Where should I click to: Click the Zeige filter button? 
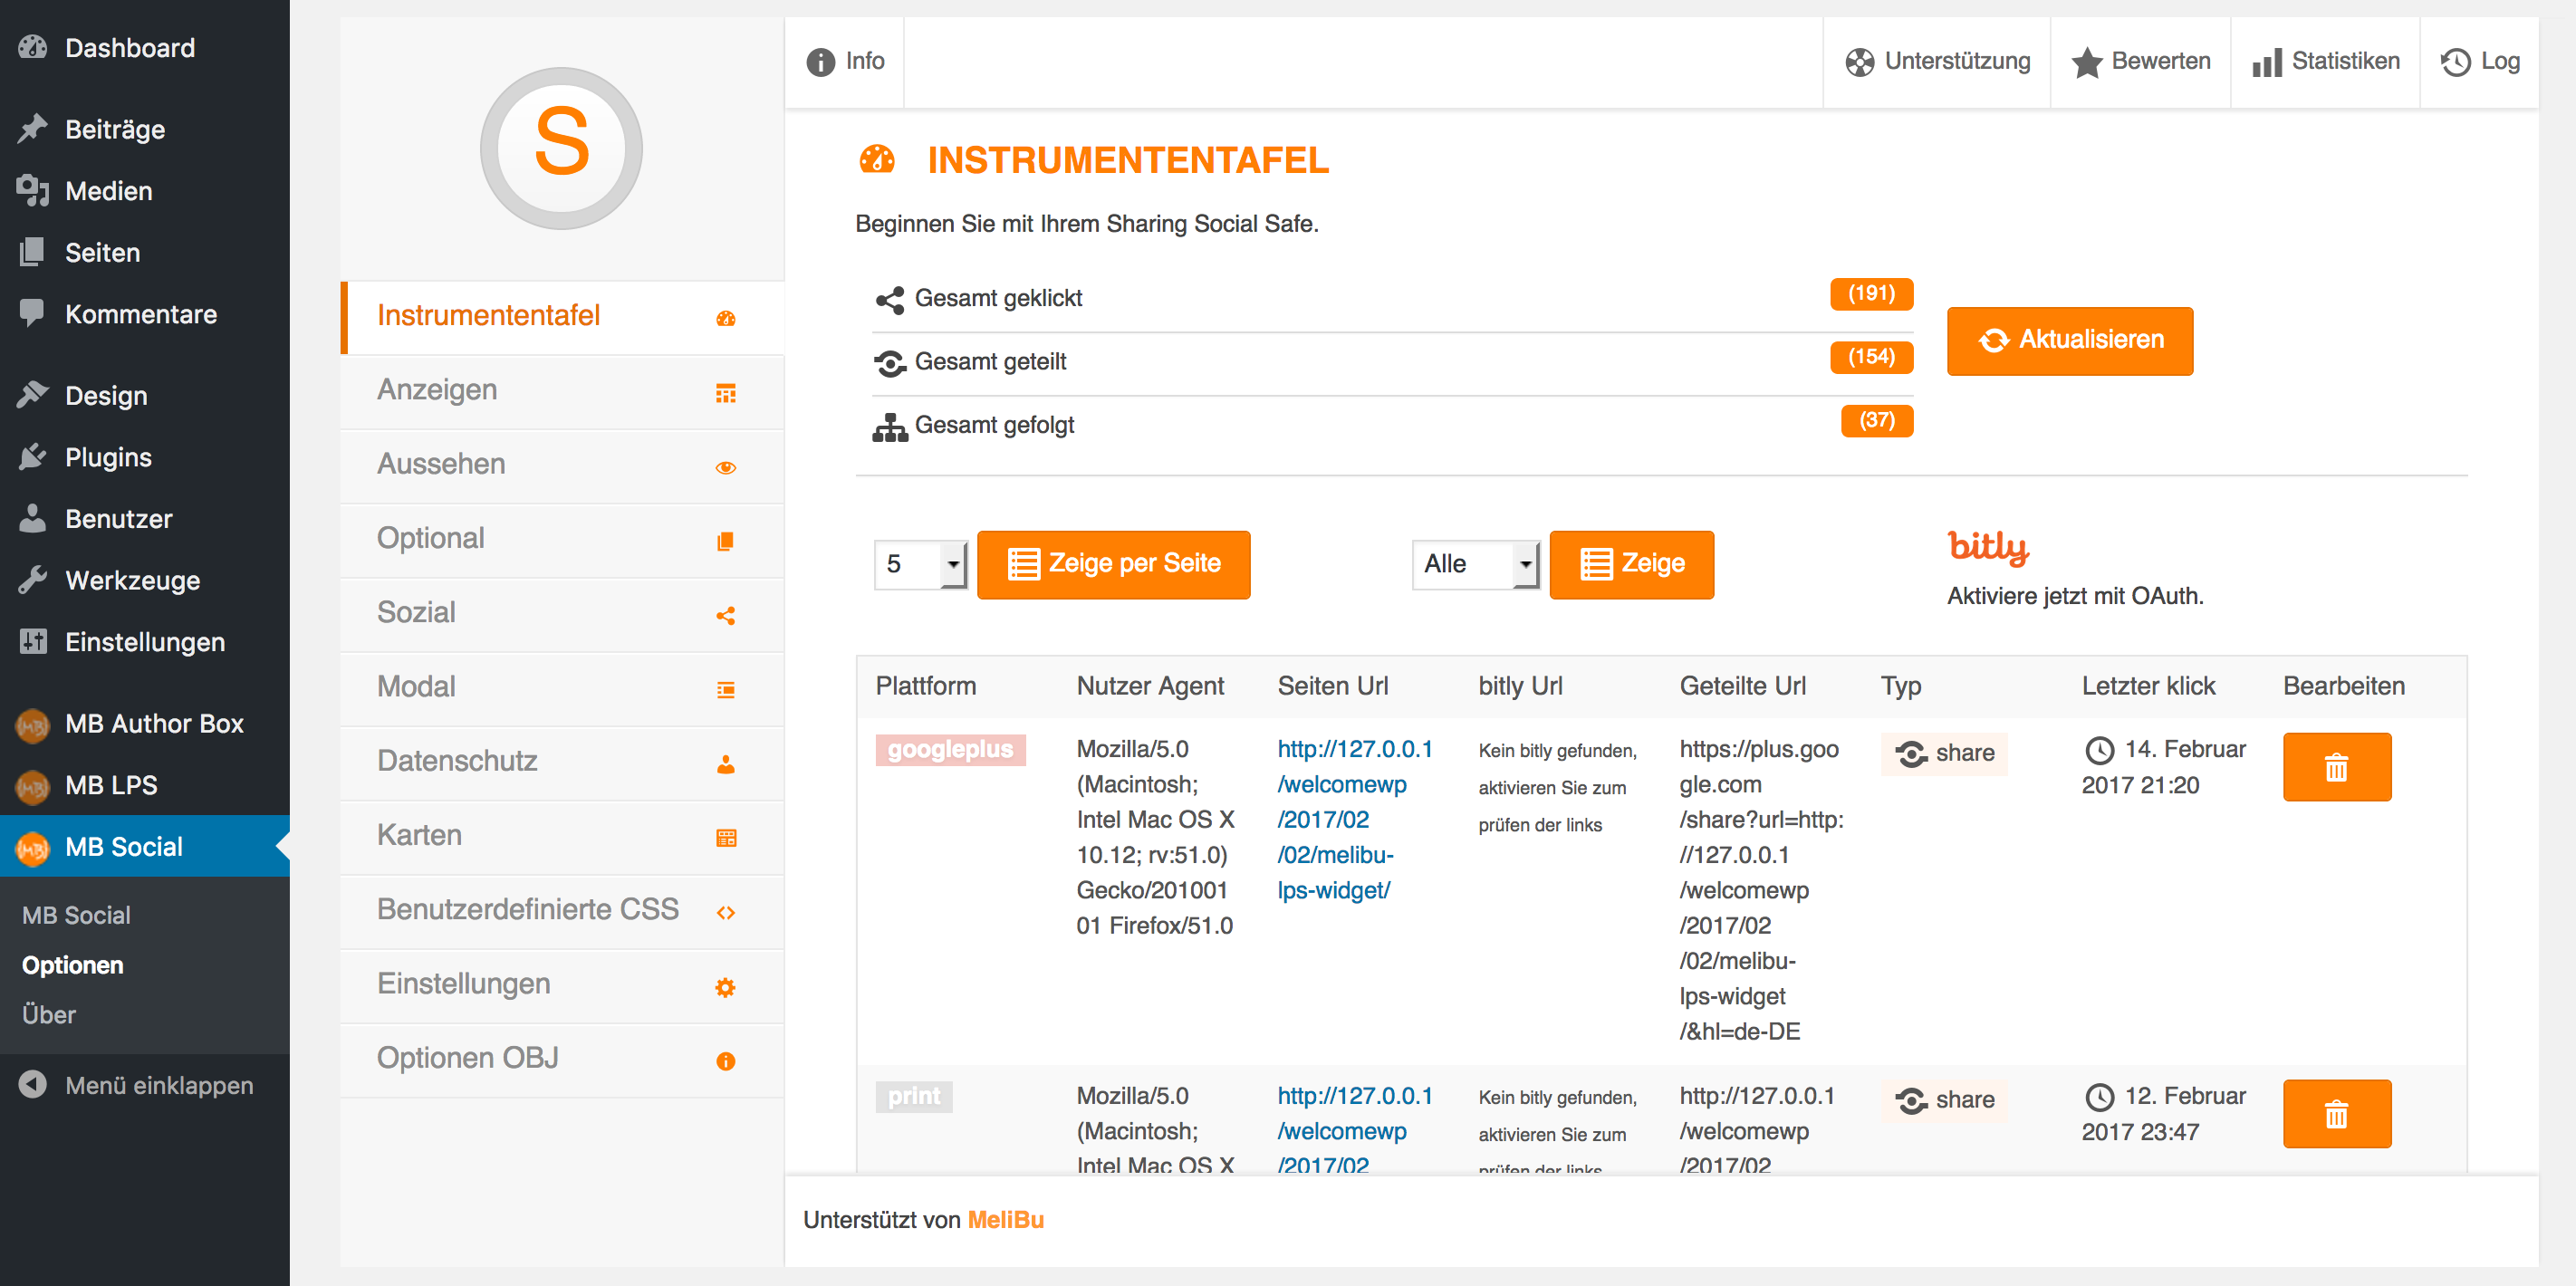point(1631,564)
